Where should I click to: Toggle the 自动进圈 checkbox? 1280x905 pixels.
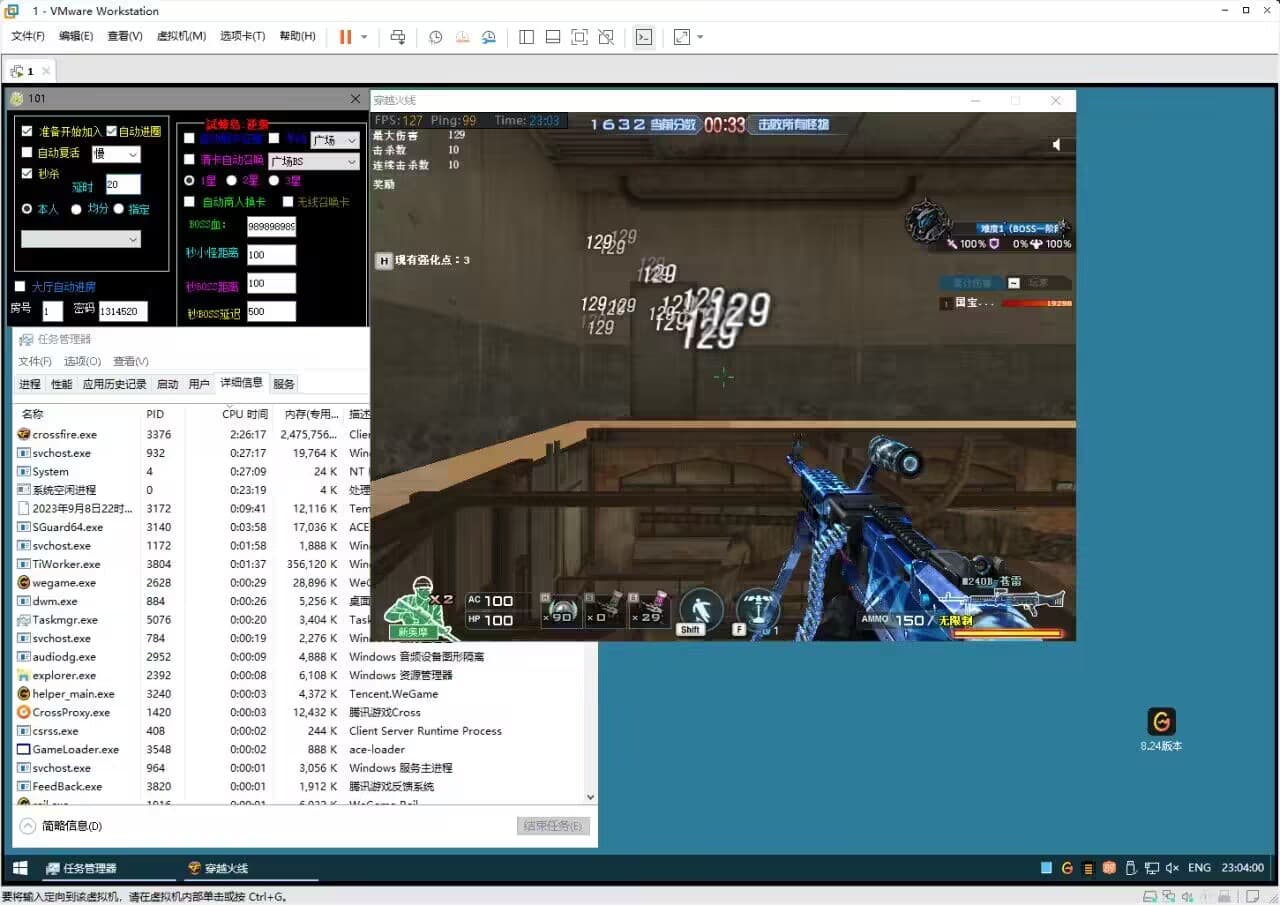point(112,131)
